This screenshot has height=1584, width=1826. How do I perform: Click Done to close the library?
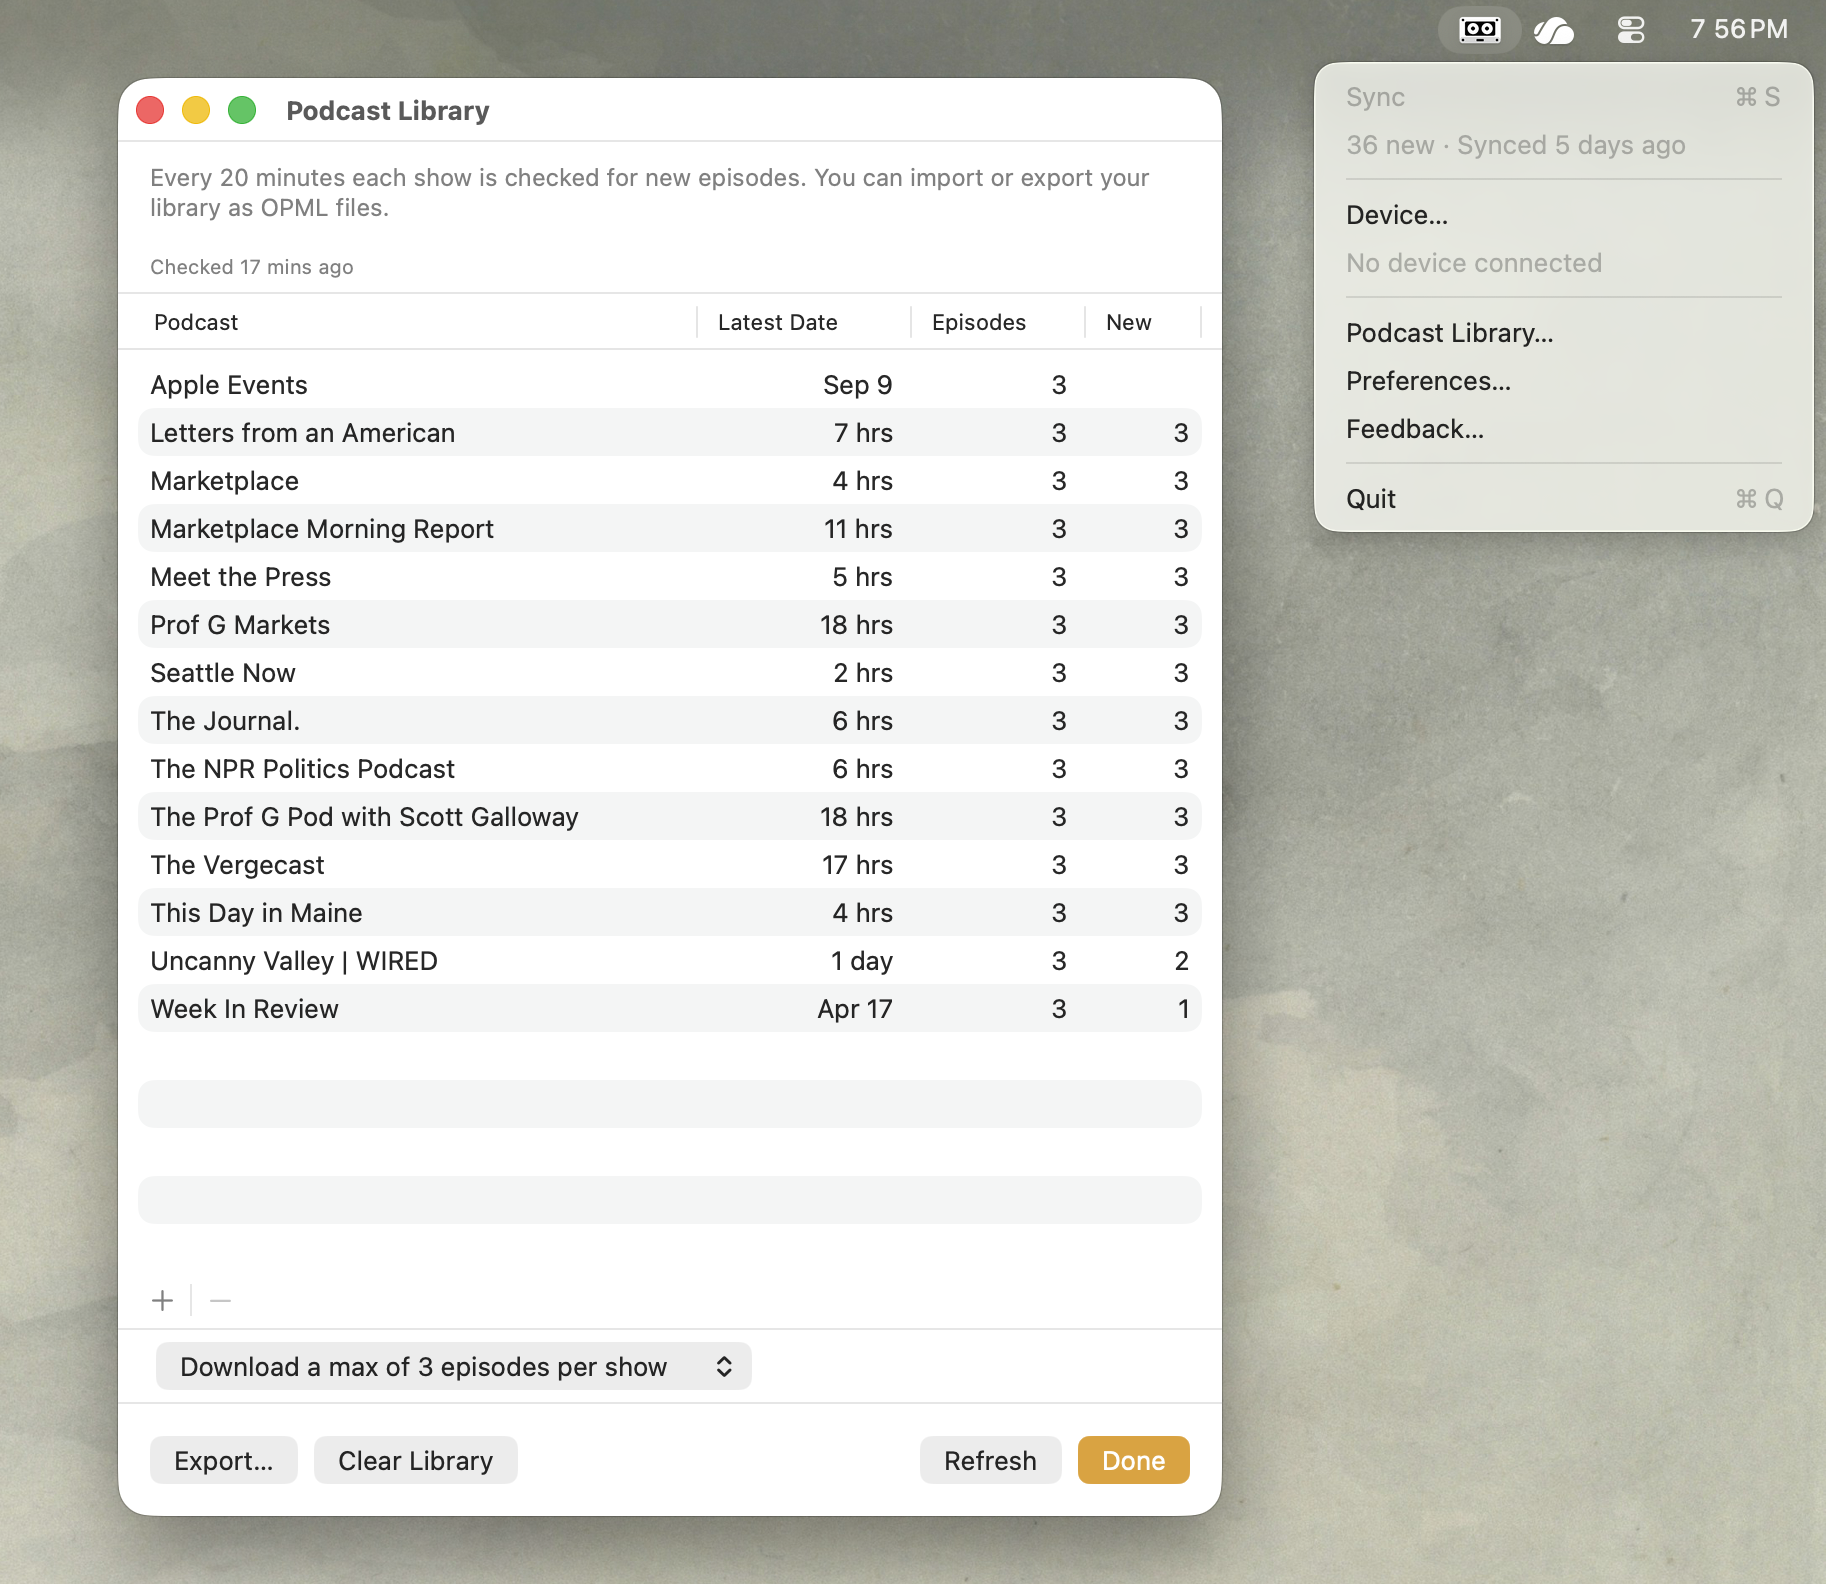click(1133, 1460)
